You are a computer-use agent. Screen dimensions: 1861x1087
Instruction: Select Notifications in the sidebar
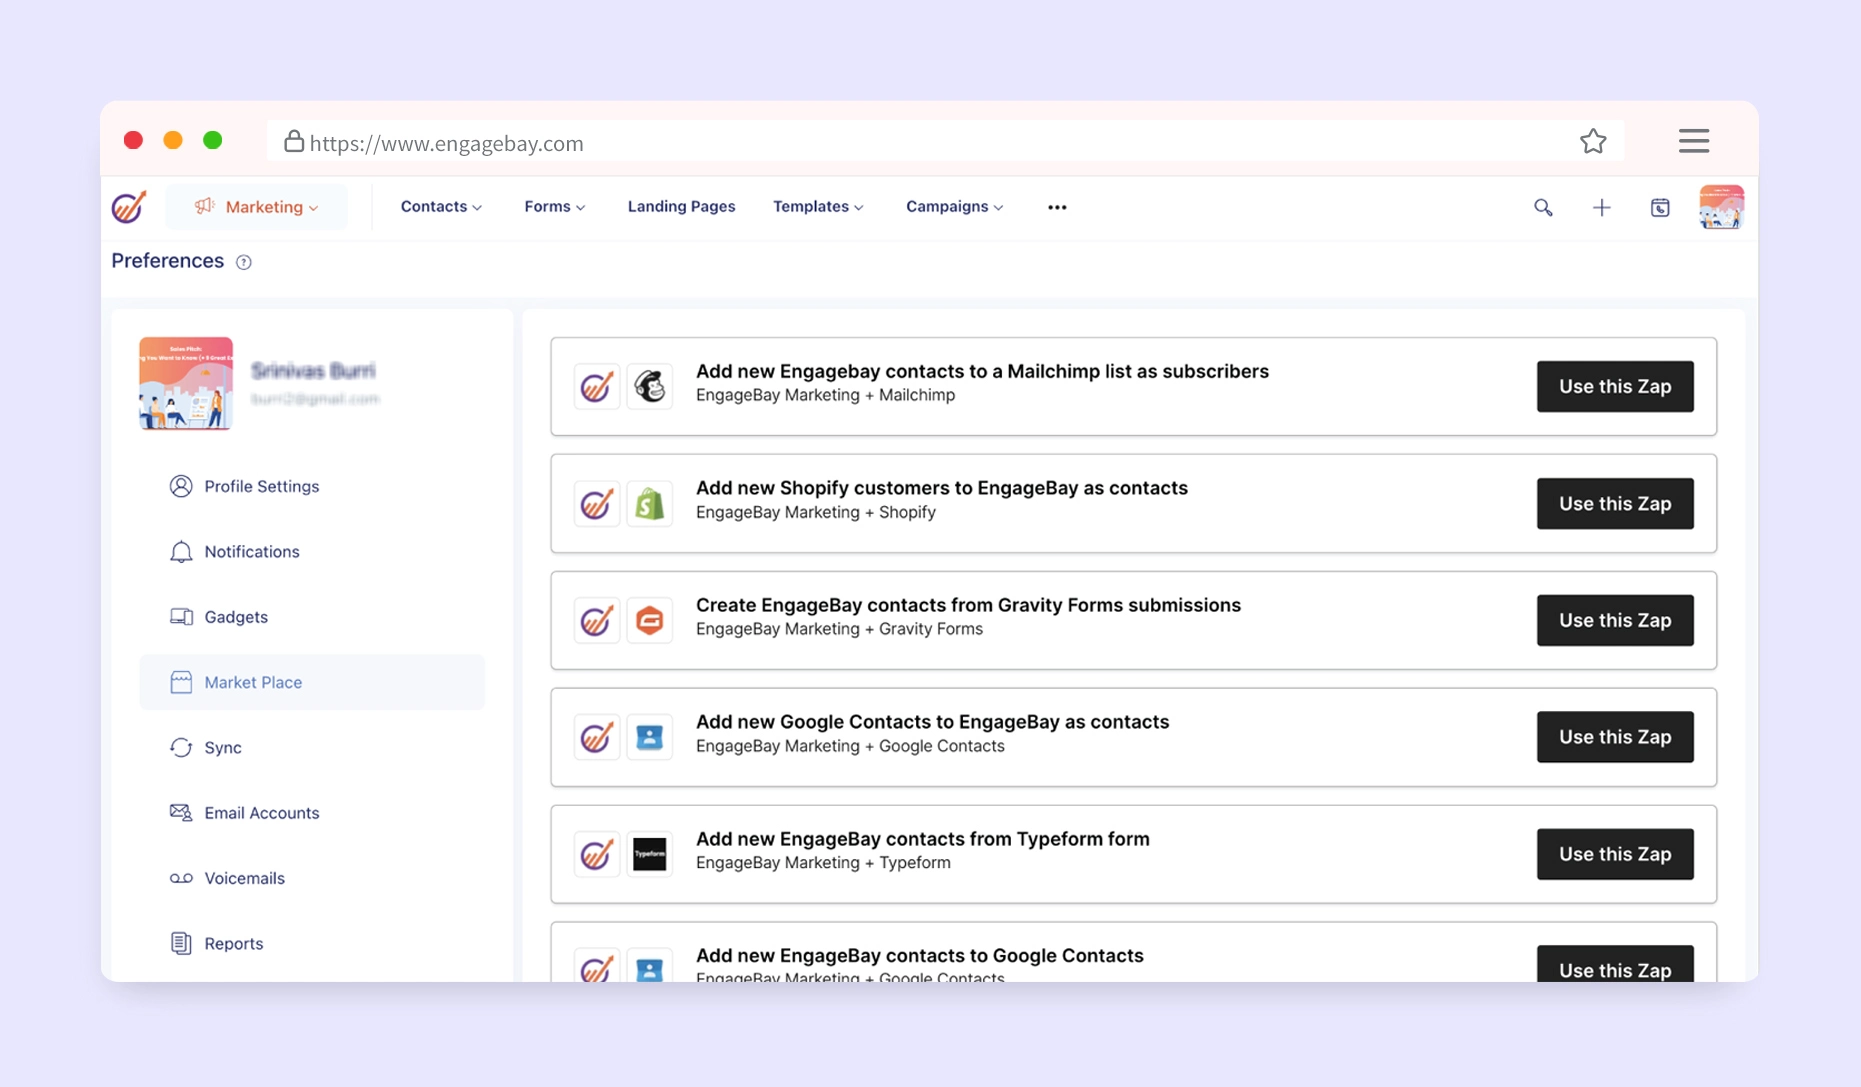(312, 551)
